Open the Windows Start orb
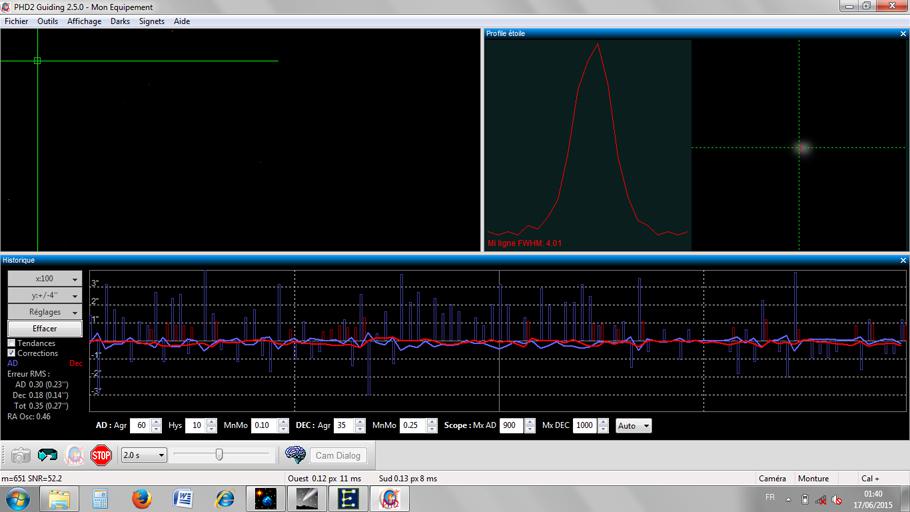This screenshot has width=910, height=512. point(17,499)
